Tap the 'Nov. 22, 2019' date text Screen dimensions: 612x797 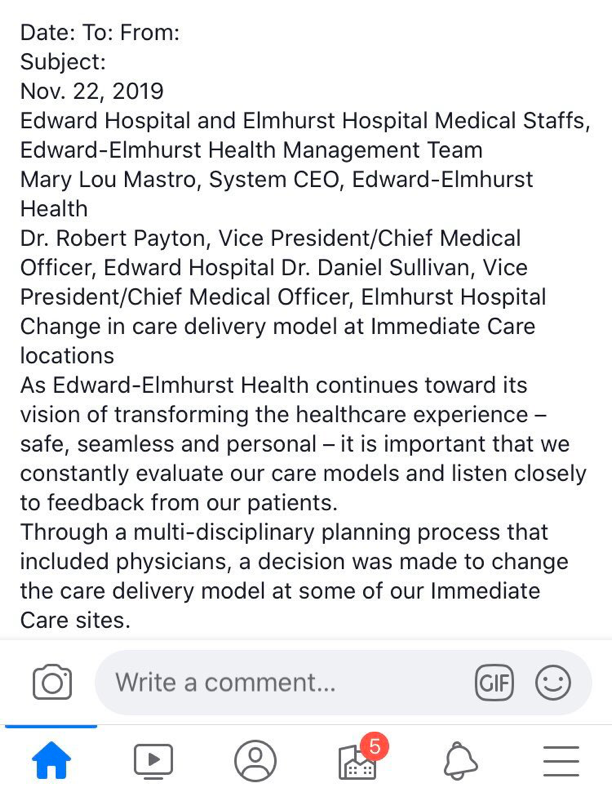click(92, 91)
